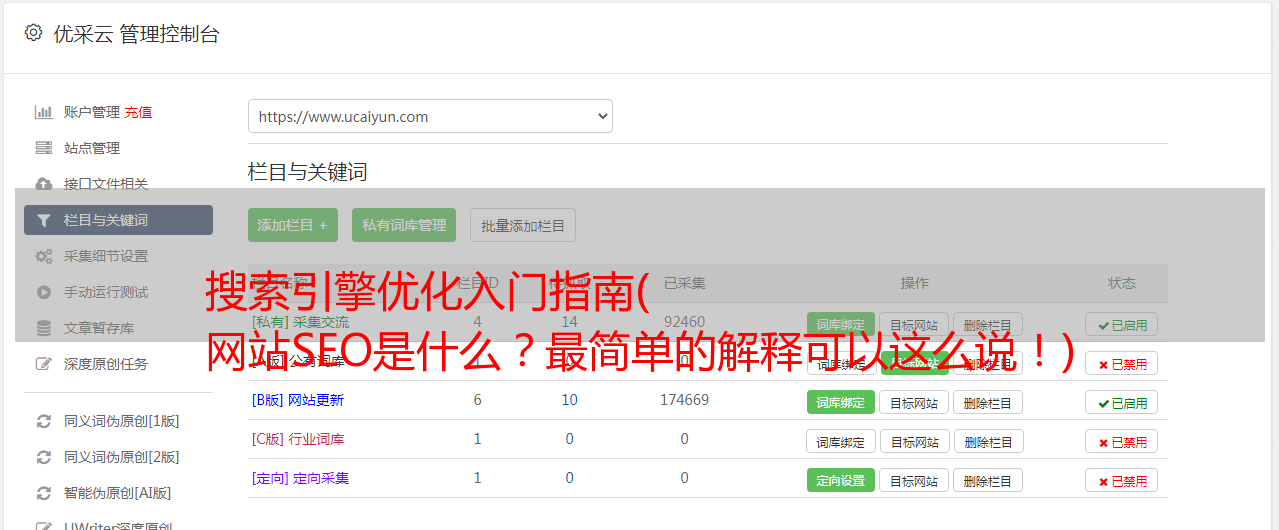Toggle 已禁用 status for 公有词库 row

[x=1121, y=363]
